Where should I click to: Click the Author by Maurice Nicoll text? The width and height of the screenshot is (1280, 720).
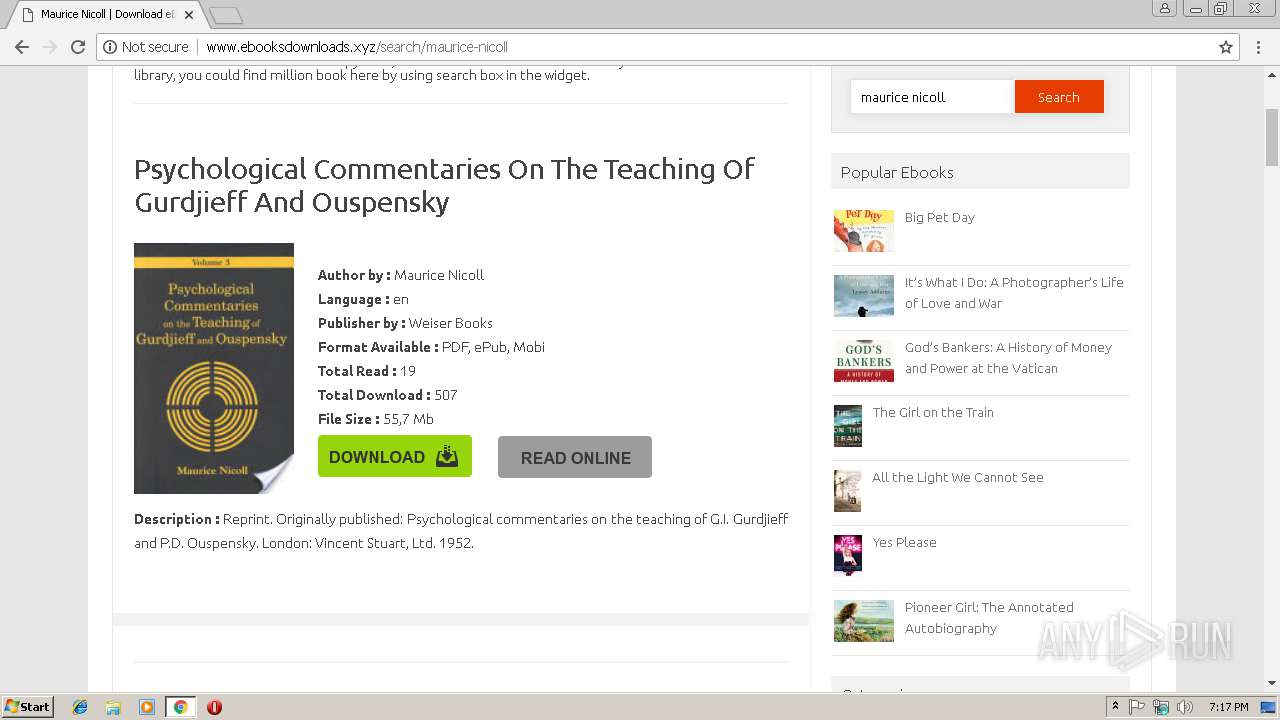401,275
